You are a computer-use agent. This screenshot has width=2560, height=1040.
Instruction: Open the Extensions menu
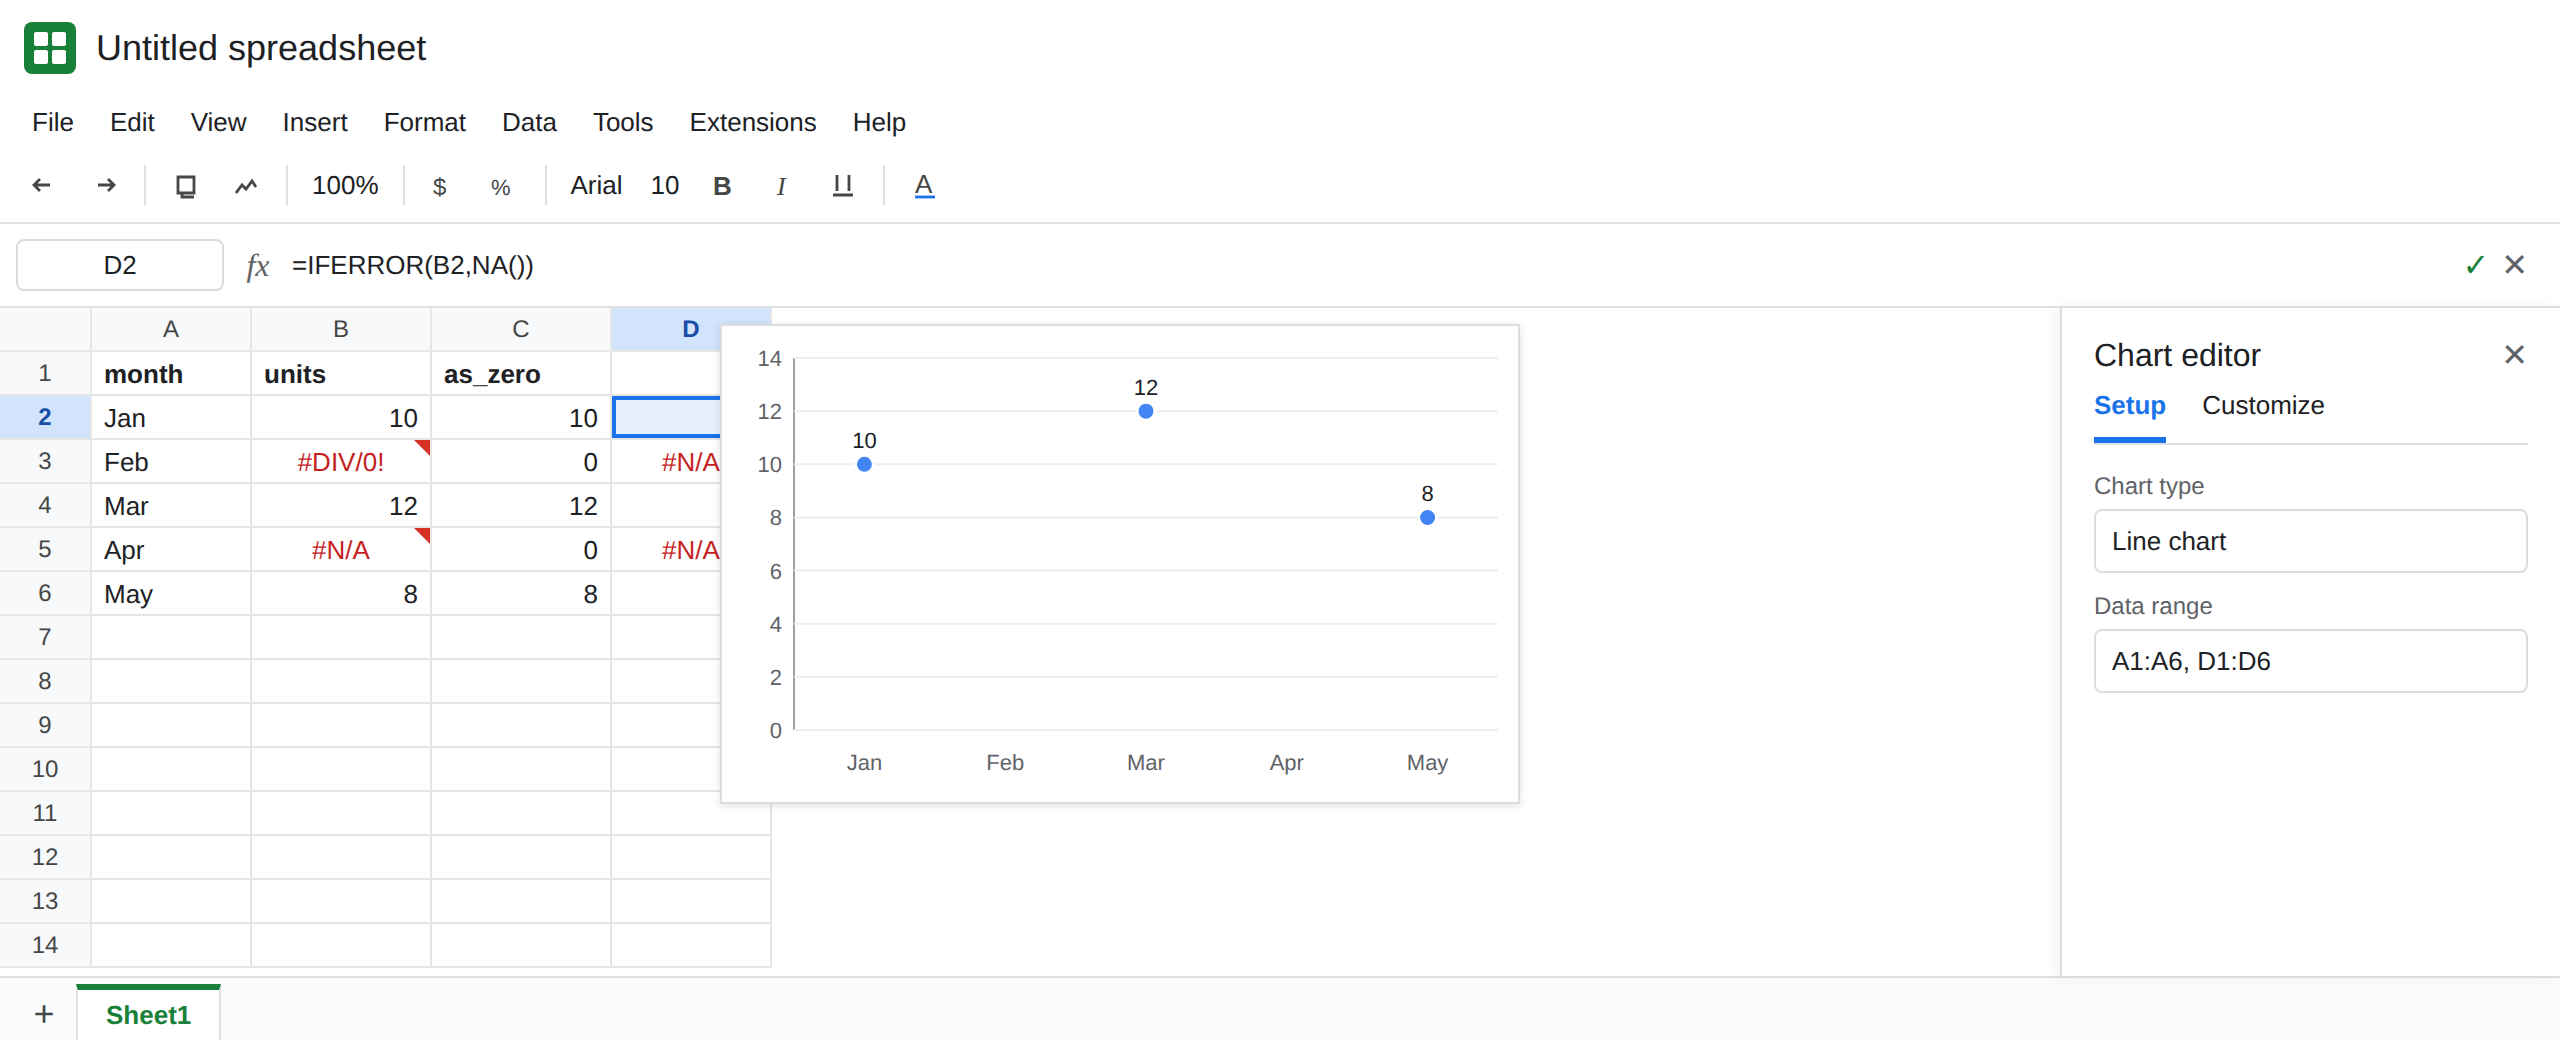coord(753,122)
